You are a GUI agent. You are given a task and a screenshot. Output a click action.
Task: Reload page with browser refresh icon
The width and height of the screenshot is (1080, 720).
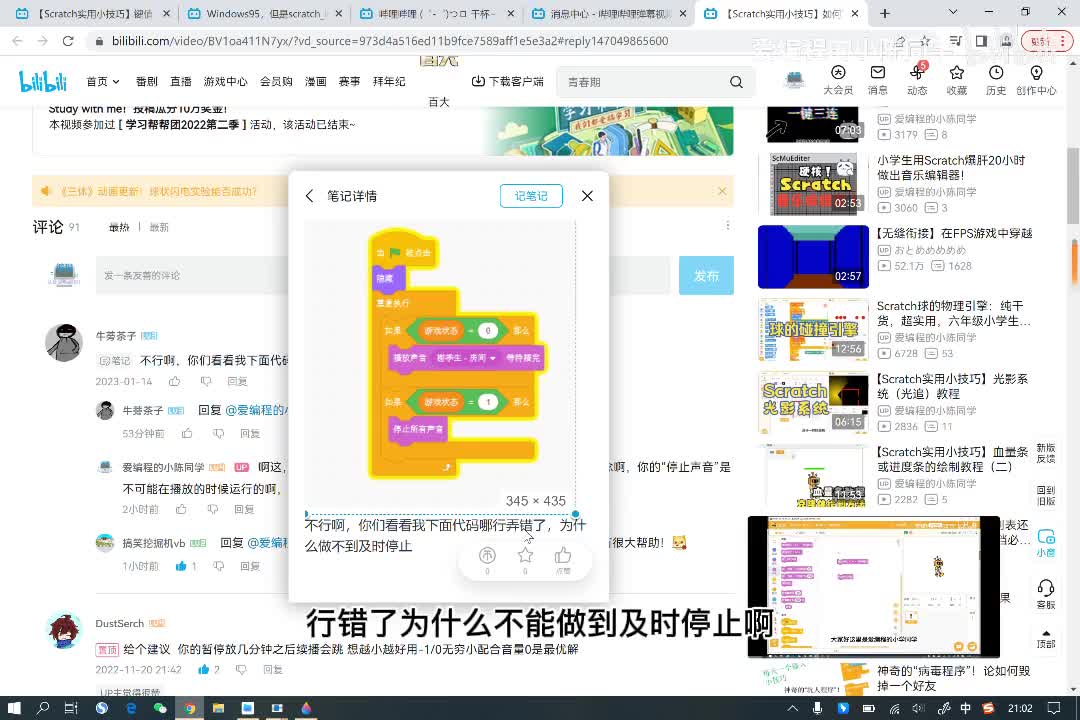[x=68, y=41]
